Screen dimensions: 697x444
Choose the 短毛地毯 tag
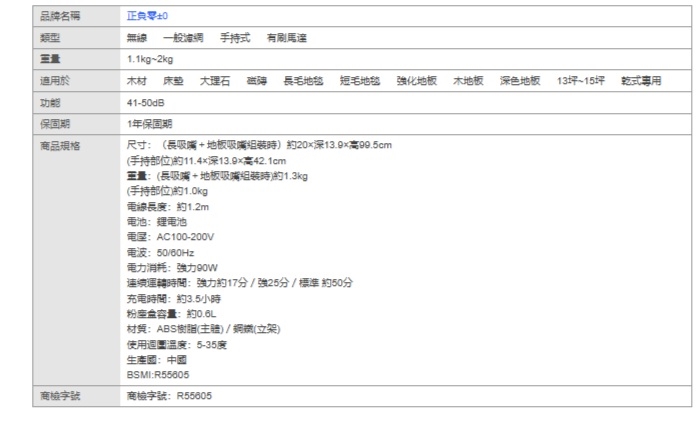click(360, 80)
